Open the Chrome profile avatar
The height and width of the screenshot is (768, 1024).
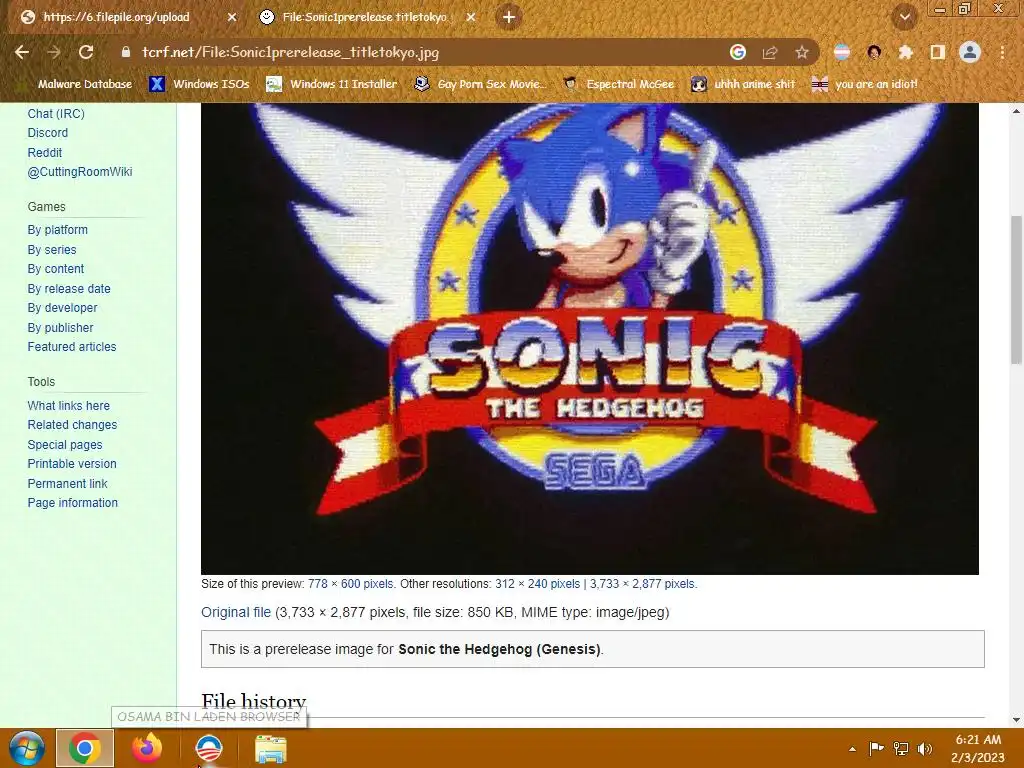970,52
